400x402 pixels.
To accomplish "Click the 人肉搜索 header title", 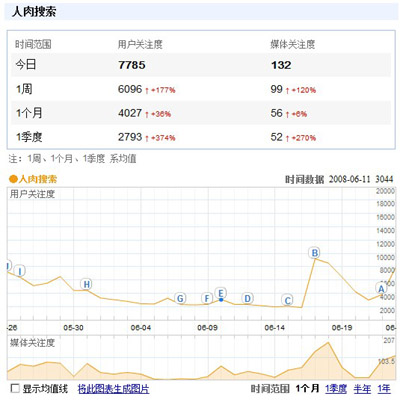I will point(34,12).
